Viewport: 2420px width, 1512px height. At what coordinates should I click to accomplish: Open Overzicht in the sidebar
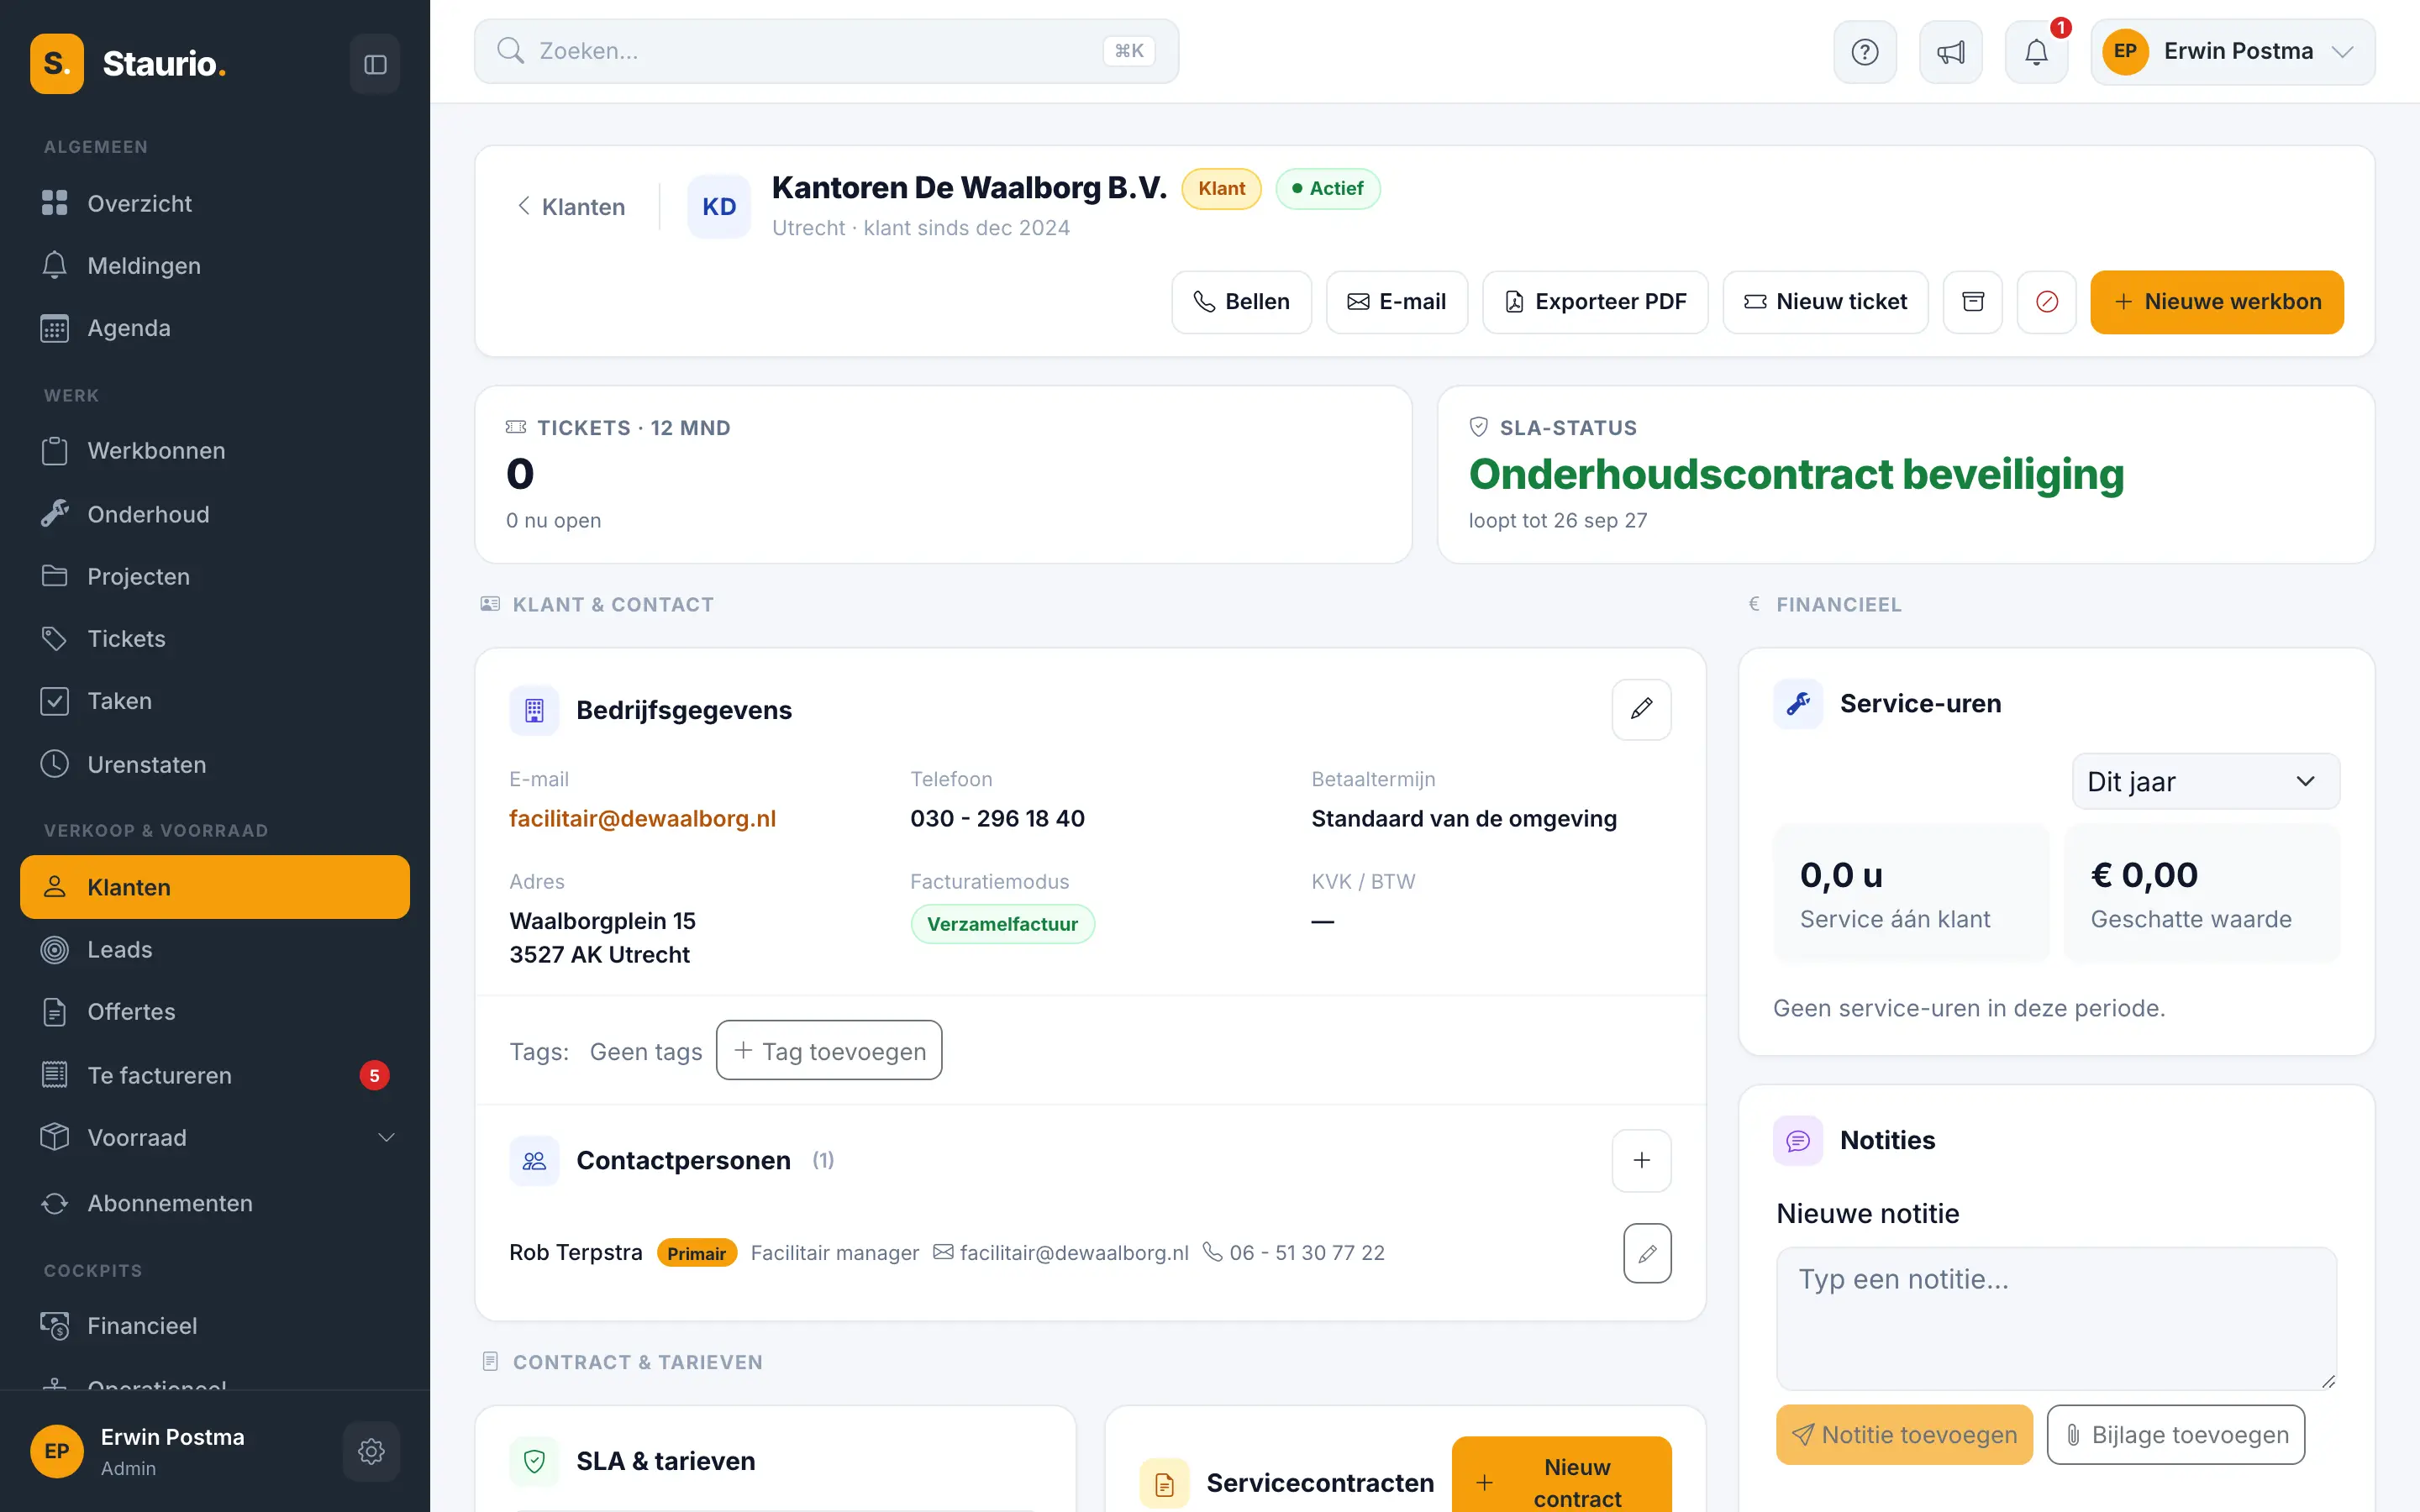click(x=215, y=203)
